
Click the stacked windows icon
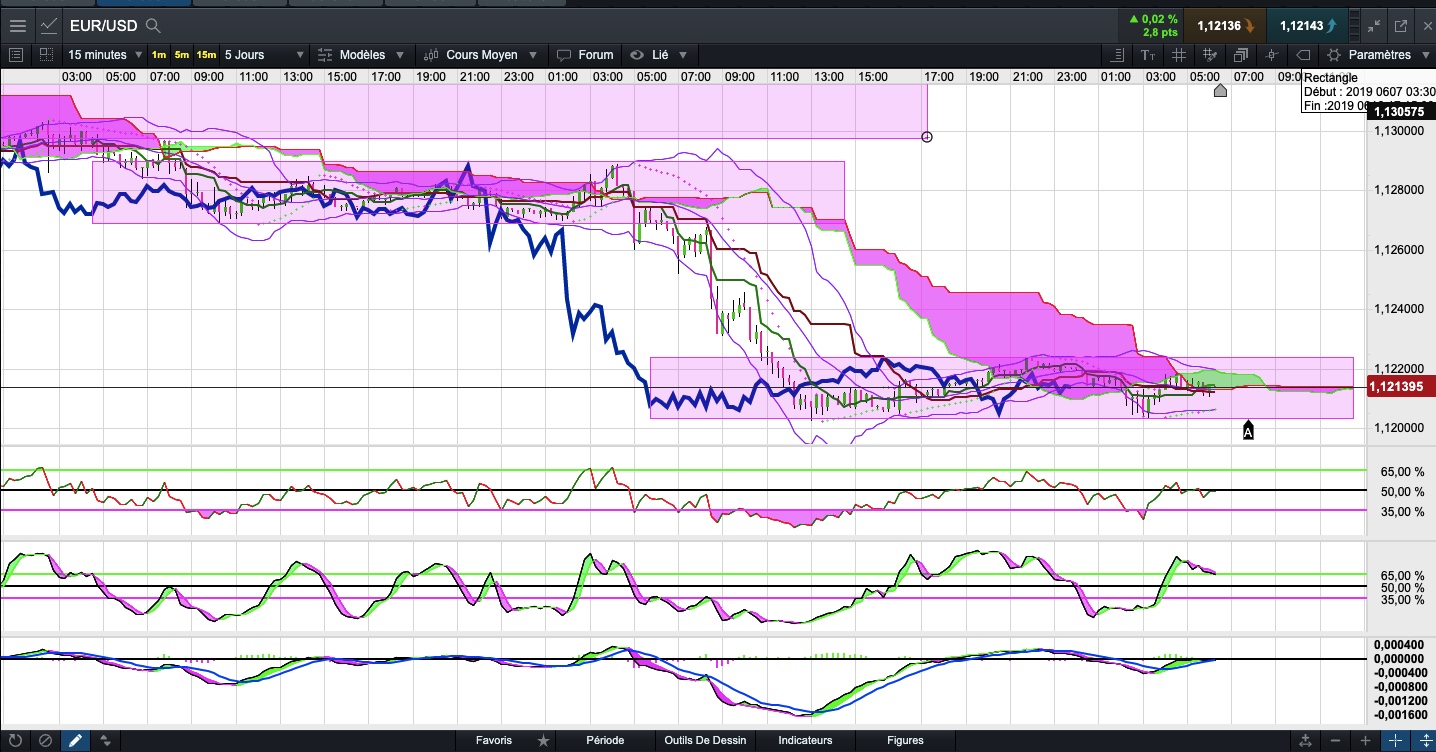tap(1241, 55)
